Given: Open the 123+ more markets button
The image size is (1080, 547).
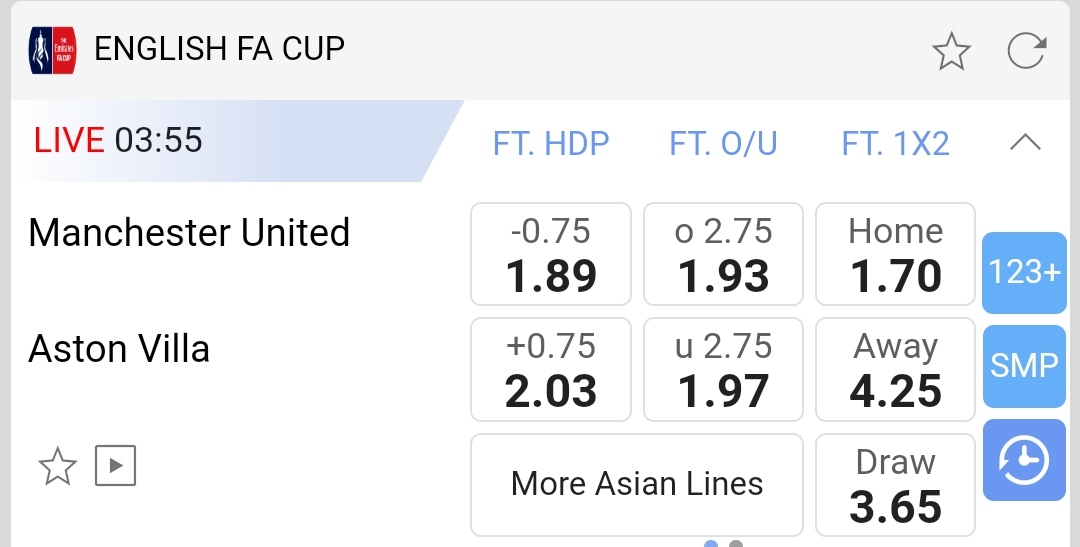Looking at the screenshot, I should (1024, 272).
